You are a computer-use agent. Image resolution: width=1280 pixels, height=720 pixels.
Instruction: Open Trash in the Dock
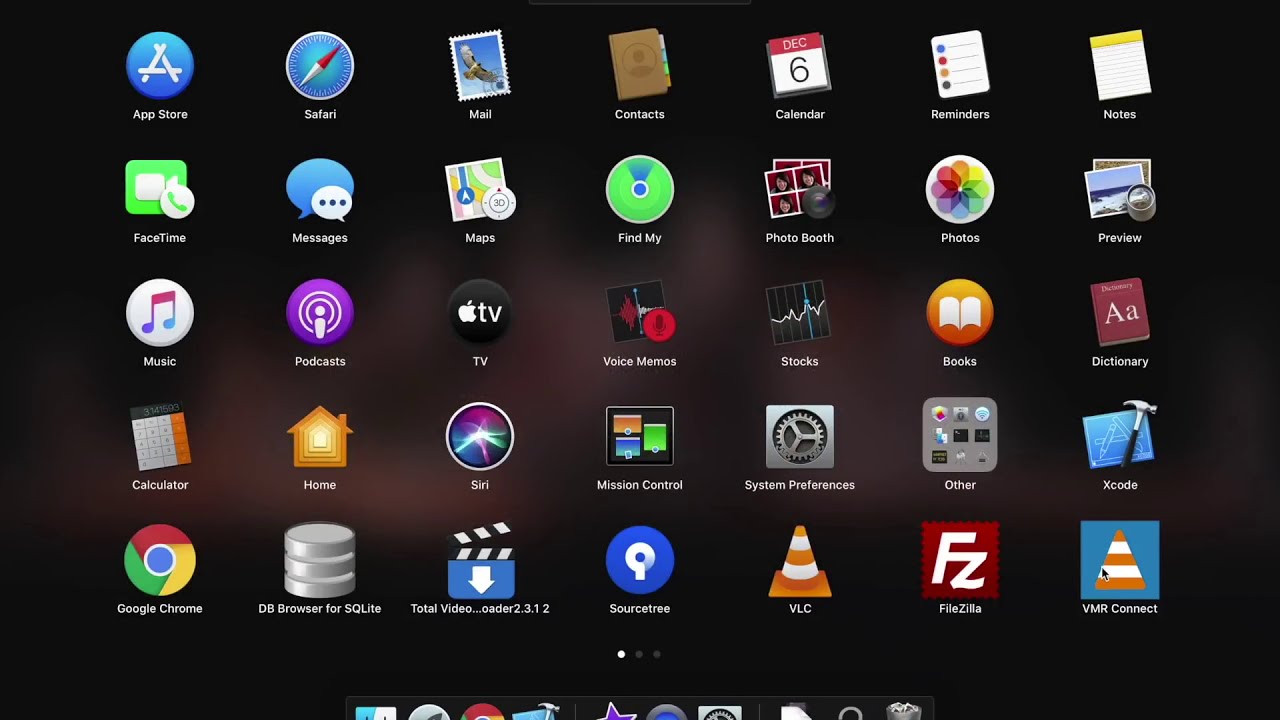click(x=904, y=712)
